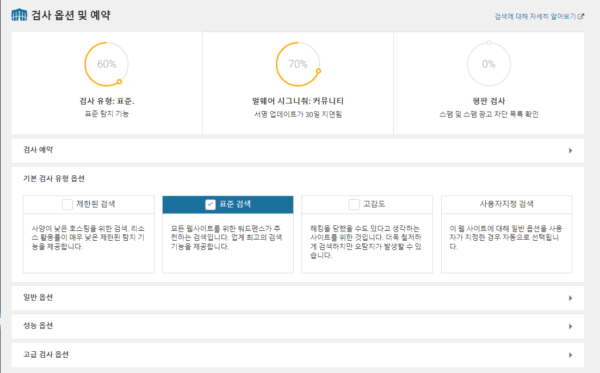Click the arrow on the '성능 옵션' row
The height and width of the screenshot is (373, 600).
pyautogui.click(x=570, y=326)
